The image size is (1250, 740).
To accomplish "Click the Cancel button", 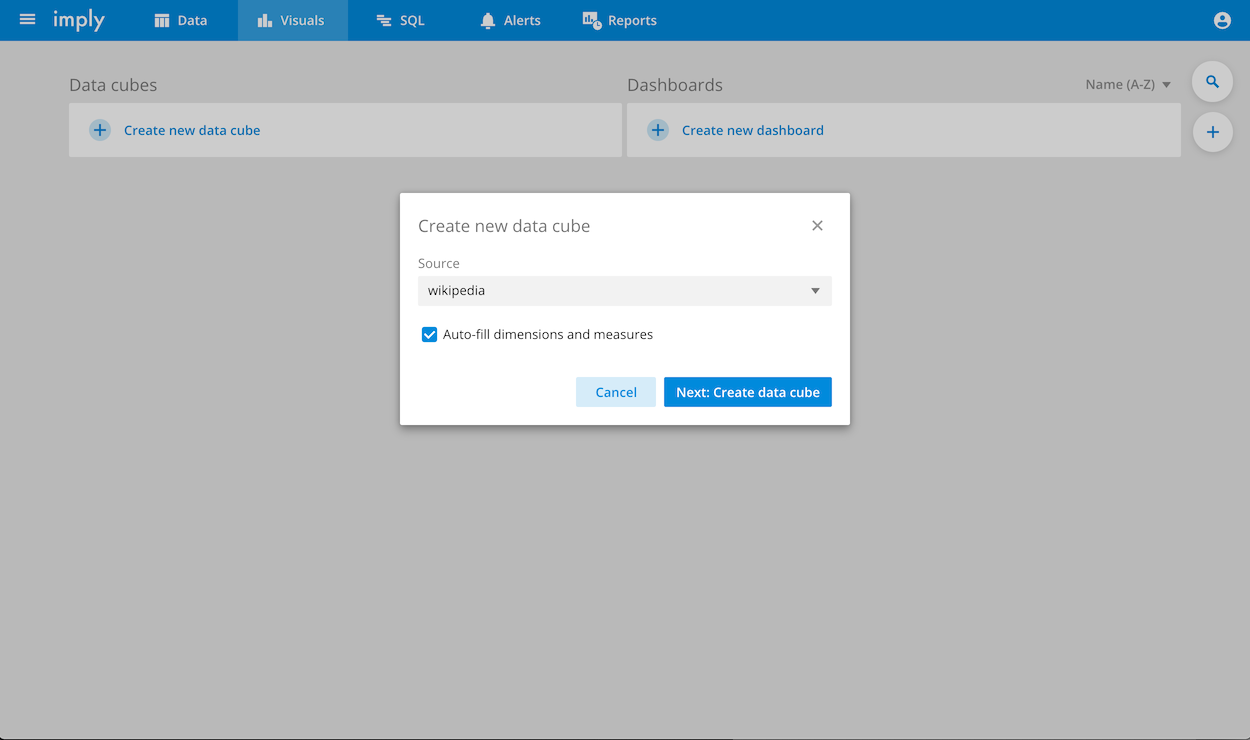I will click(616, 392).
